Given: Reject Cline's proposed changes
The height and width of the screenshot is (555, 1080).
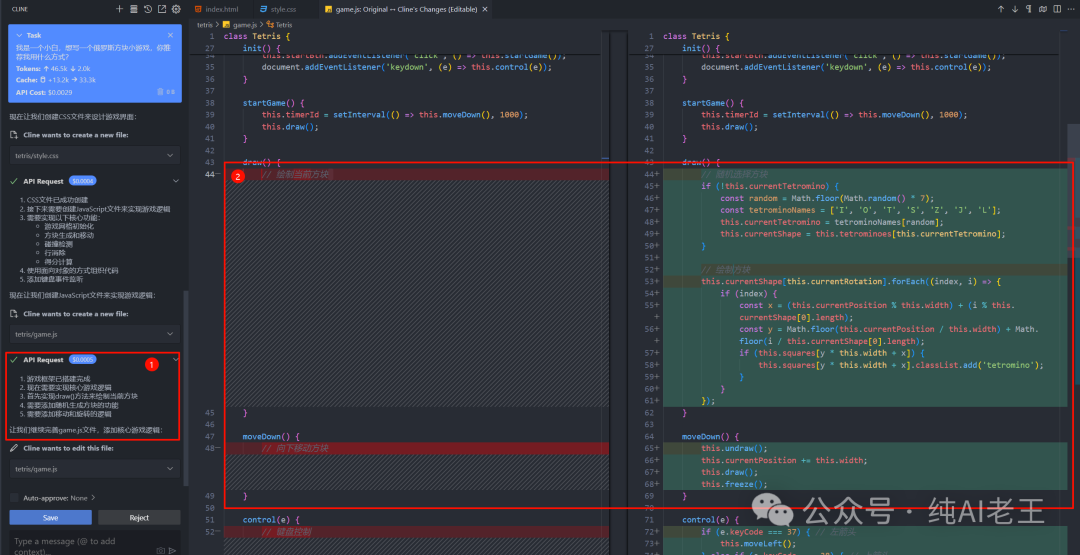Looking at the screenshot, I should click(x=139, y=517).
